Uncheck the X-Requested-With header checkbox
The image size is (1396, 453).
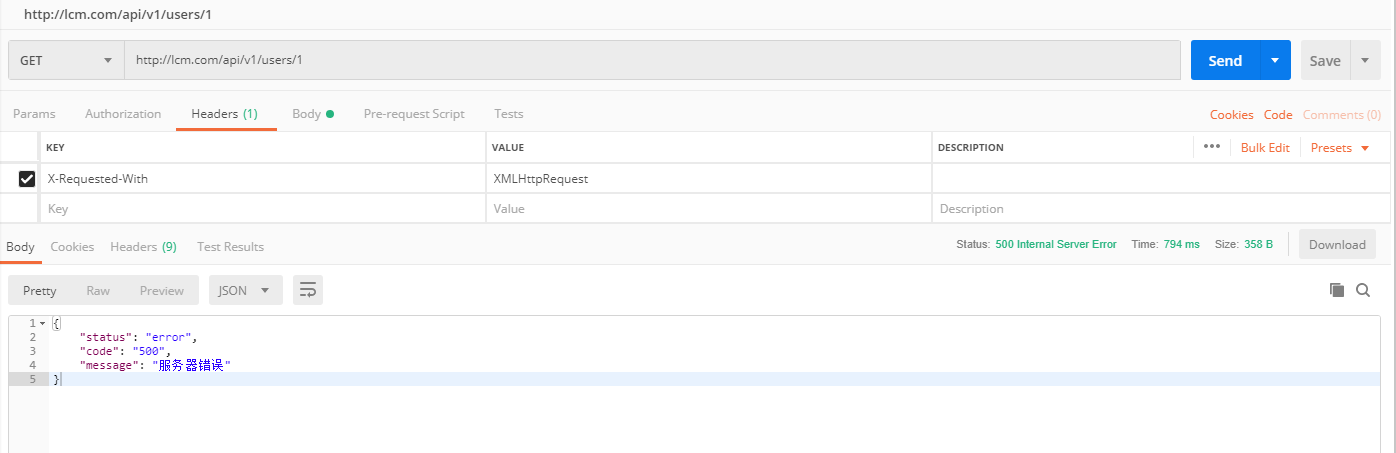(27, 179)
